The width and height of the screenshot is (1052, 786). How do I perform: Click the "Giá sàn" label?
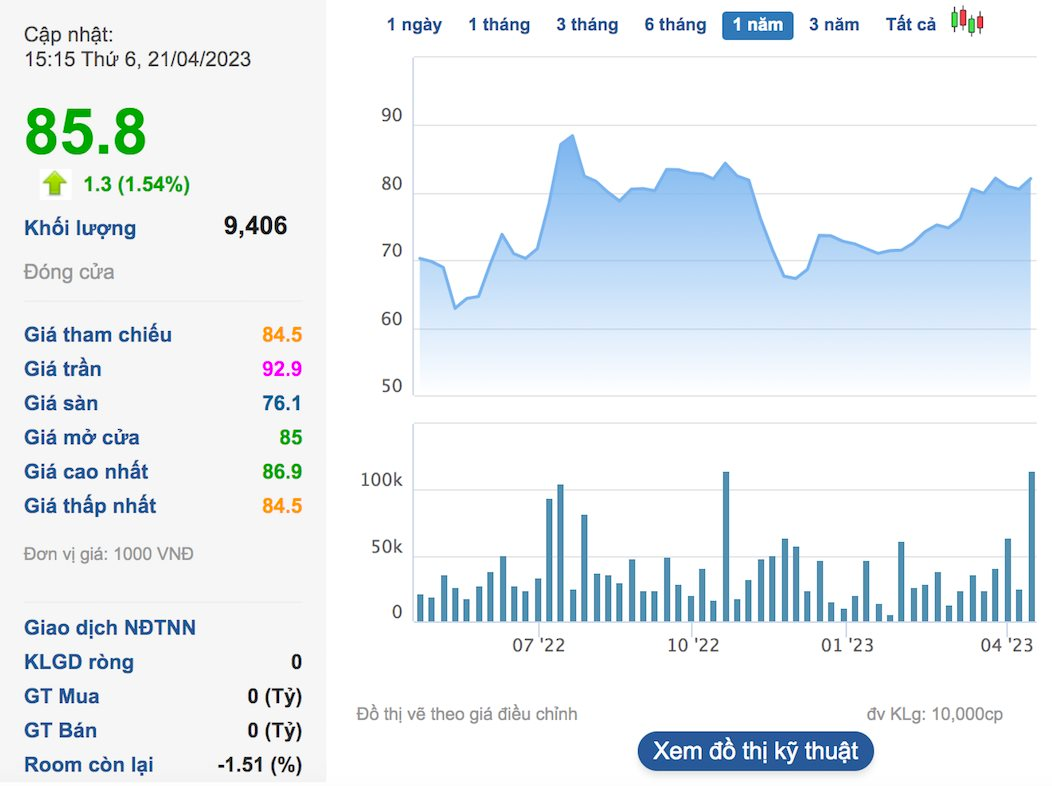pos(61,403)
